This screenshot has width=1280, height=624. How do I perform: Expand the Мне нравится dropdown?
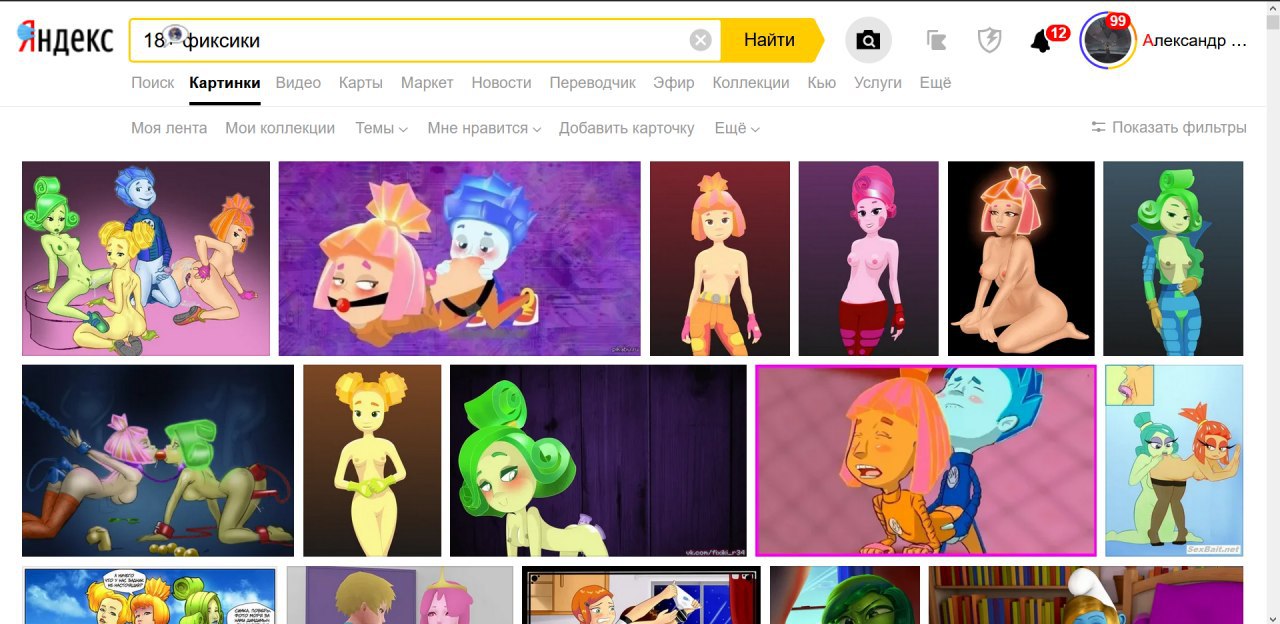coord(484,128)
